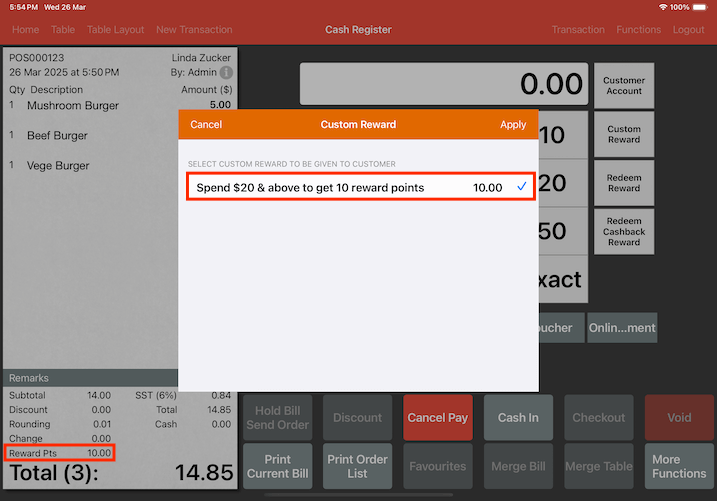Tap Logout in the top bar
The width and height of the screenshot is (717, 501).
[x=688, y=30]
